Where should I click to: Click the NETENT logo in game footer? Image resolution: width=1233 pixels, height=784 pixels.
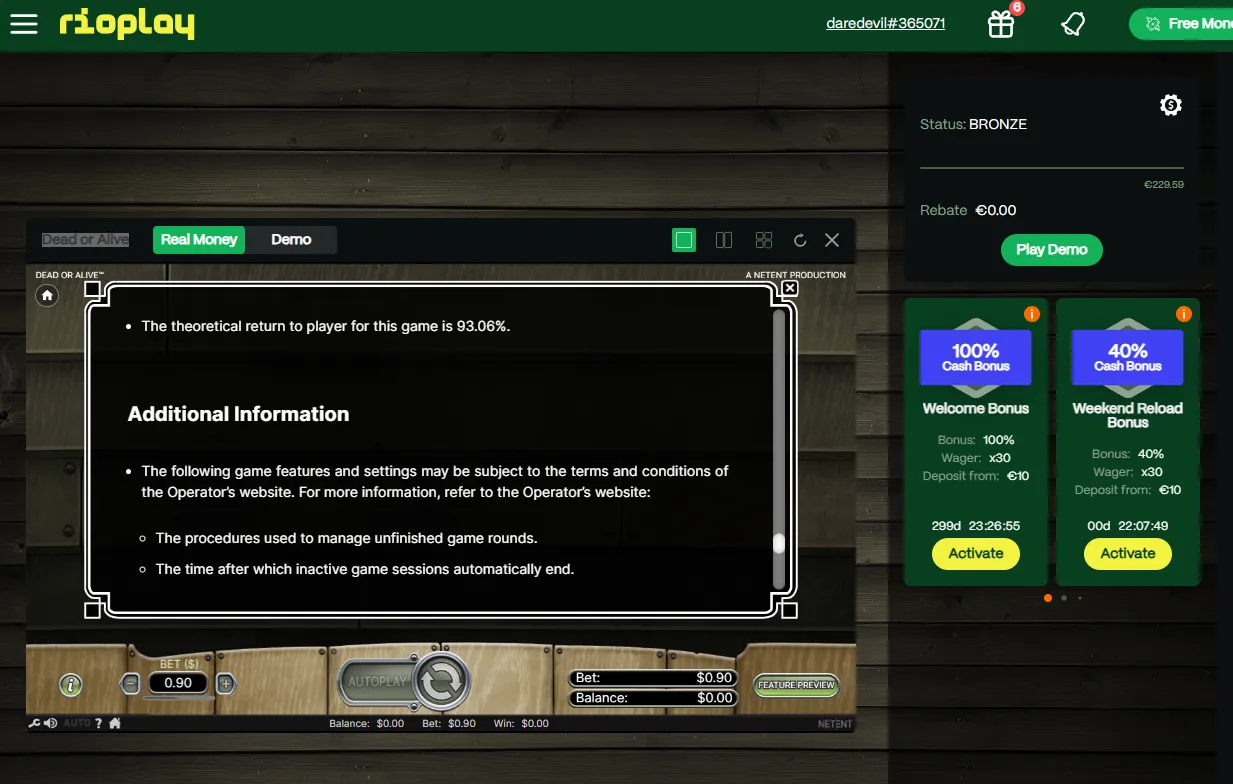click(x=835, y=723)
